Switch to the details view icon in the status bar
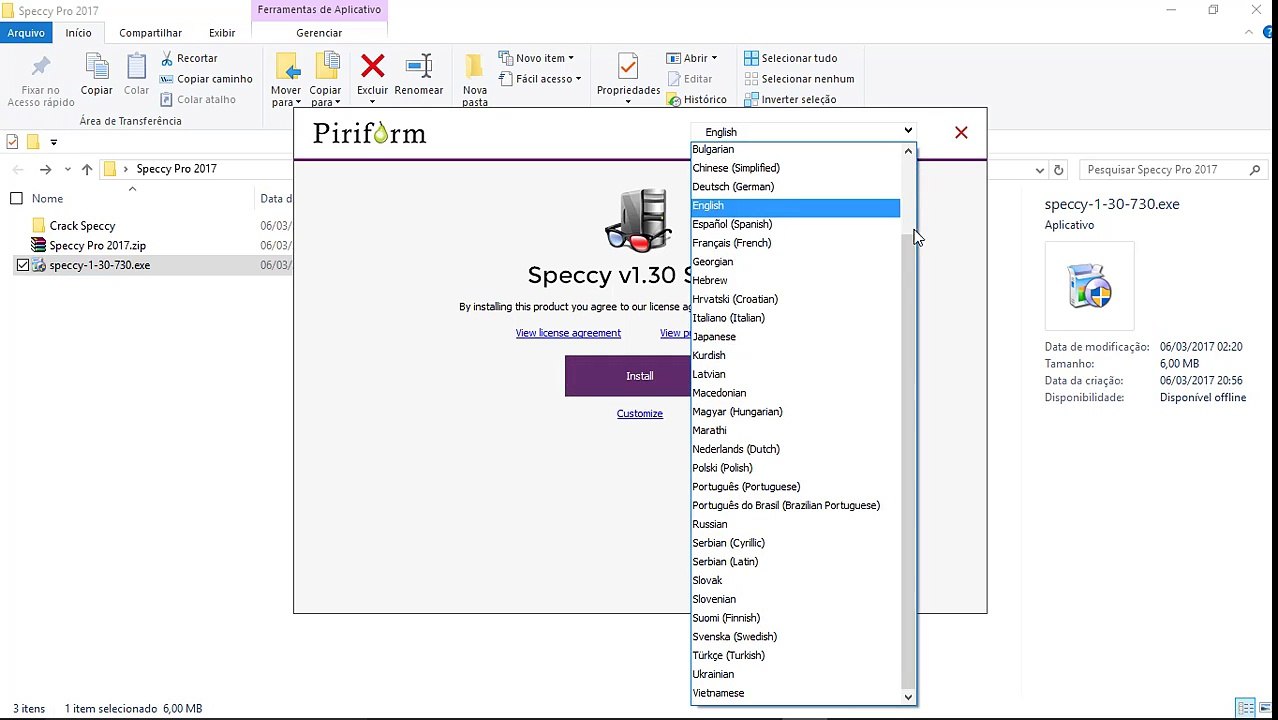The width and height of the screenshot is (1278, 720). (1245, 708)
